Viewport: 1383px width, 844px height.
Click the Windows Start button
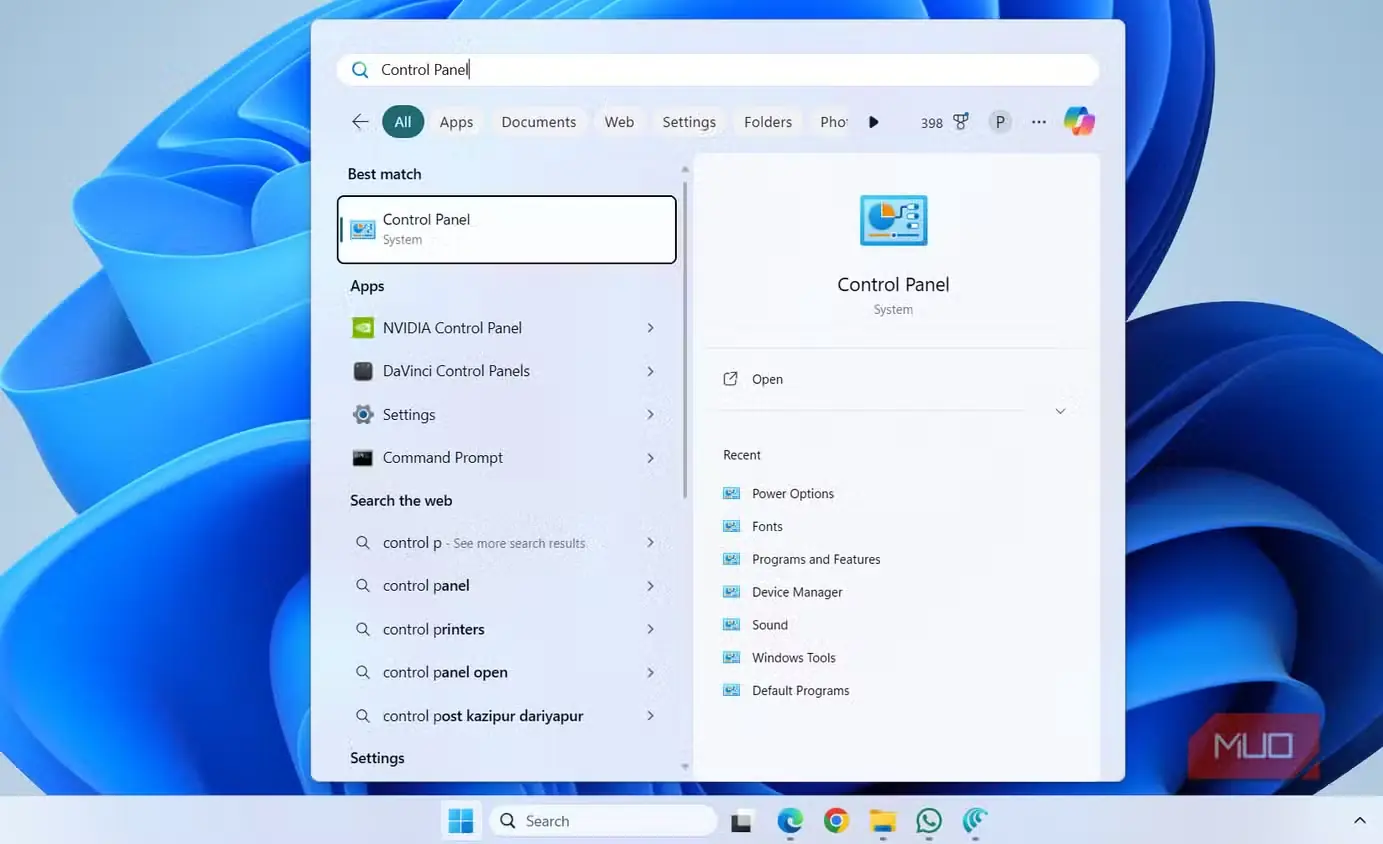461,821
